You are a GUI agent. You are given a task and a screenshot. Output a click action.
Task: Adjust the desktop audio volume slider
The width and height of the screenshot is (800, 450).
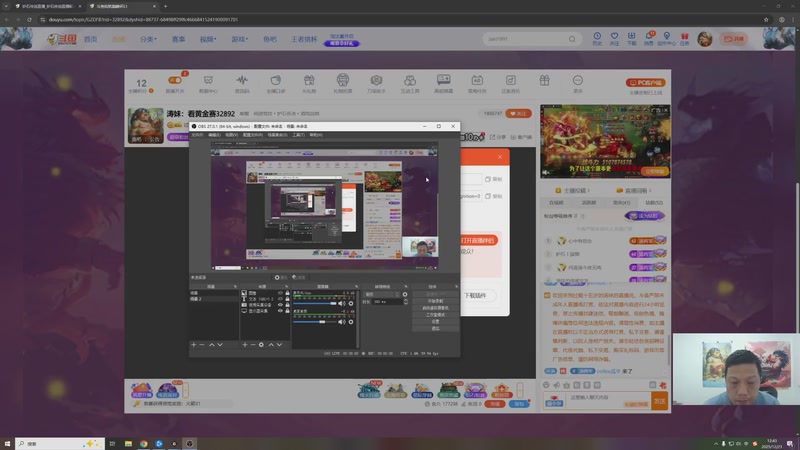point(315,322)
